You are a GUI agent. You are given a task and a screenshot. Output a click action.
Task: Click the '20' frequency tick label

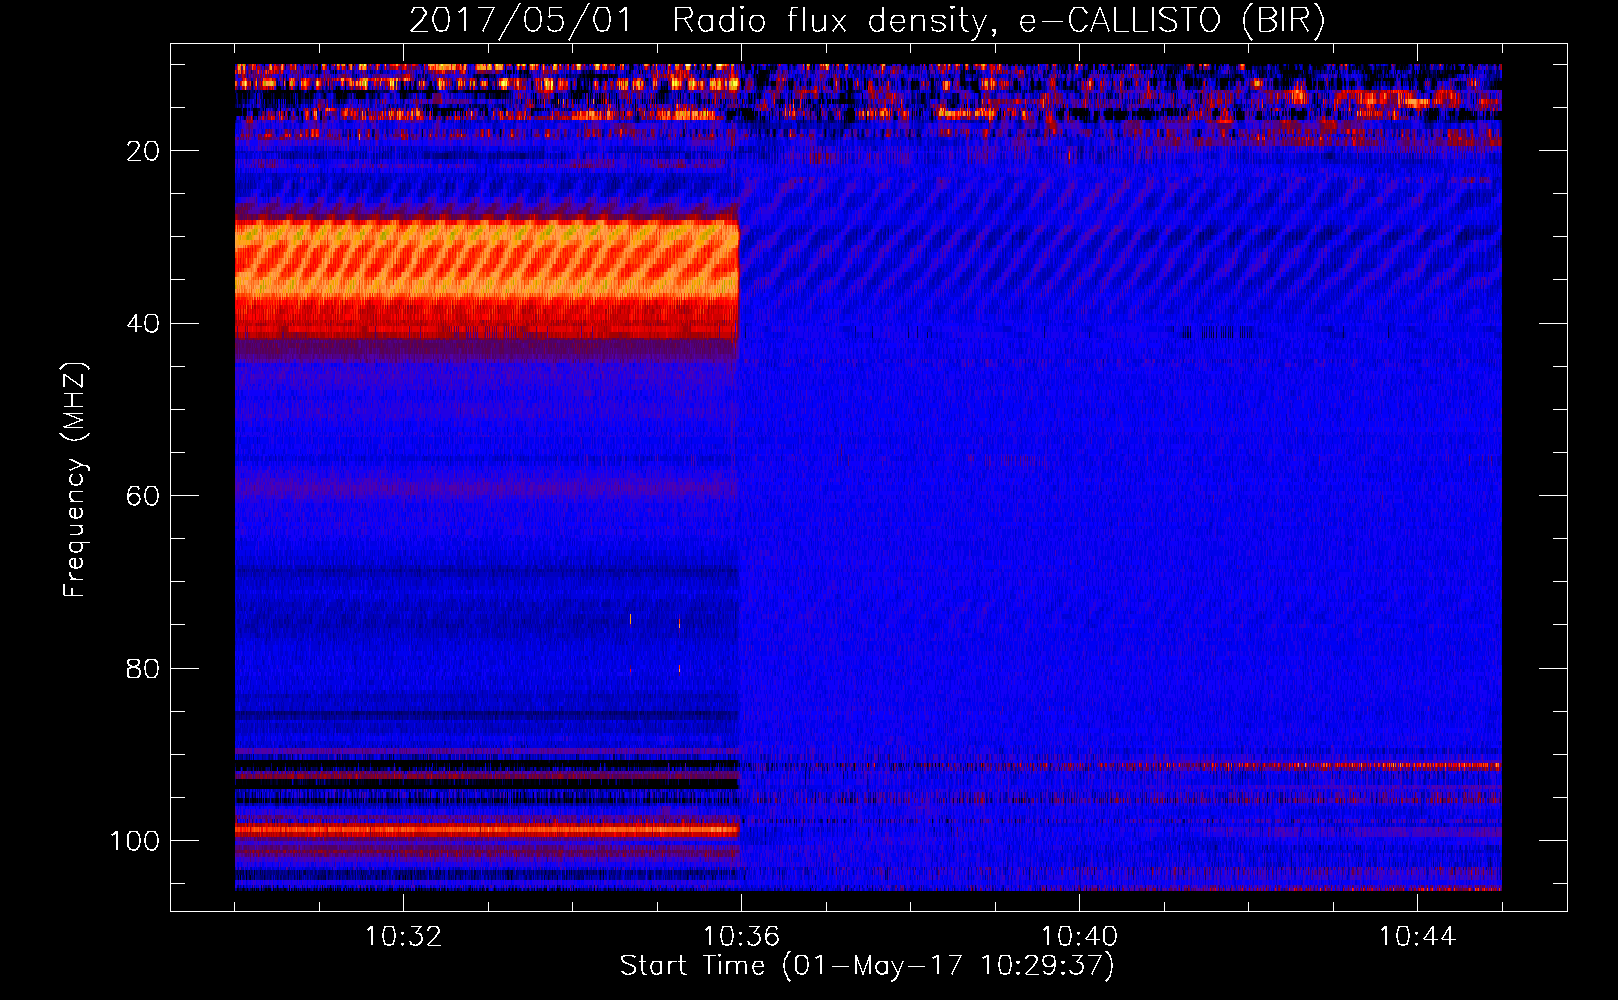point(143,151)
